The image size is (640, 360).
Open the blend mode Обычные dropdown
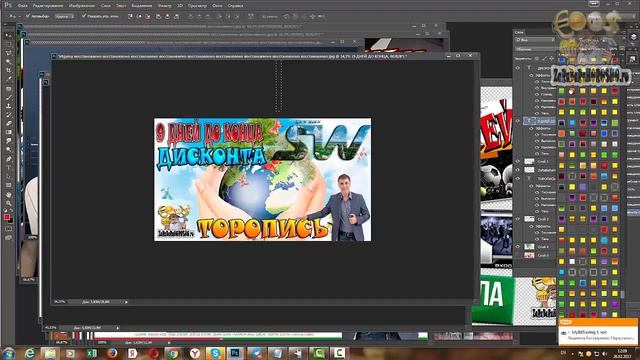pos(535,49)
